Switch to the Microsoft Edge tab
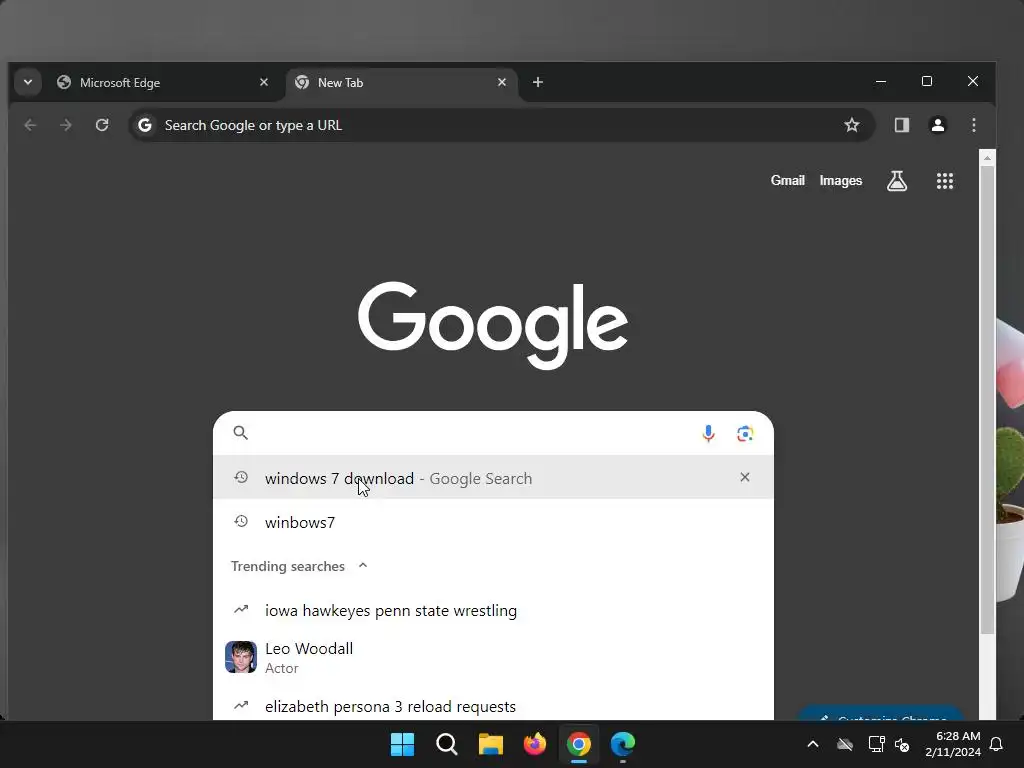This screenshot has height=768, width=1024. click(162, 83)
